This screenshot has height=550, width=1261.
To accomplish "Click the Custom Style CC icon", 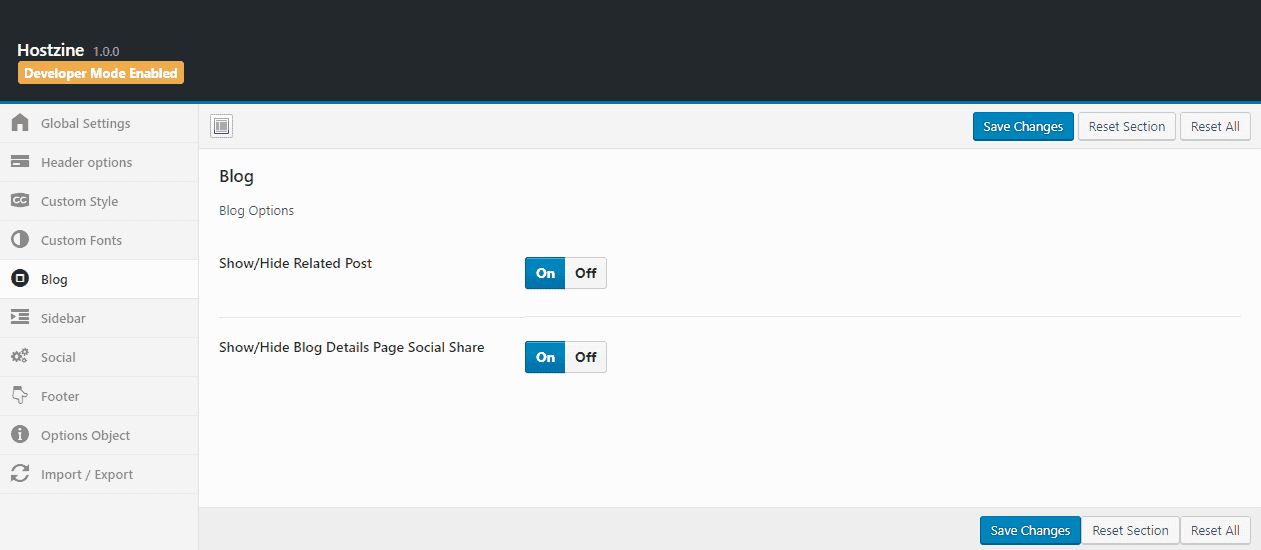I will [x=20, y=201].
